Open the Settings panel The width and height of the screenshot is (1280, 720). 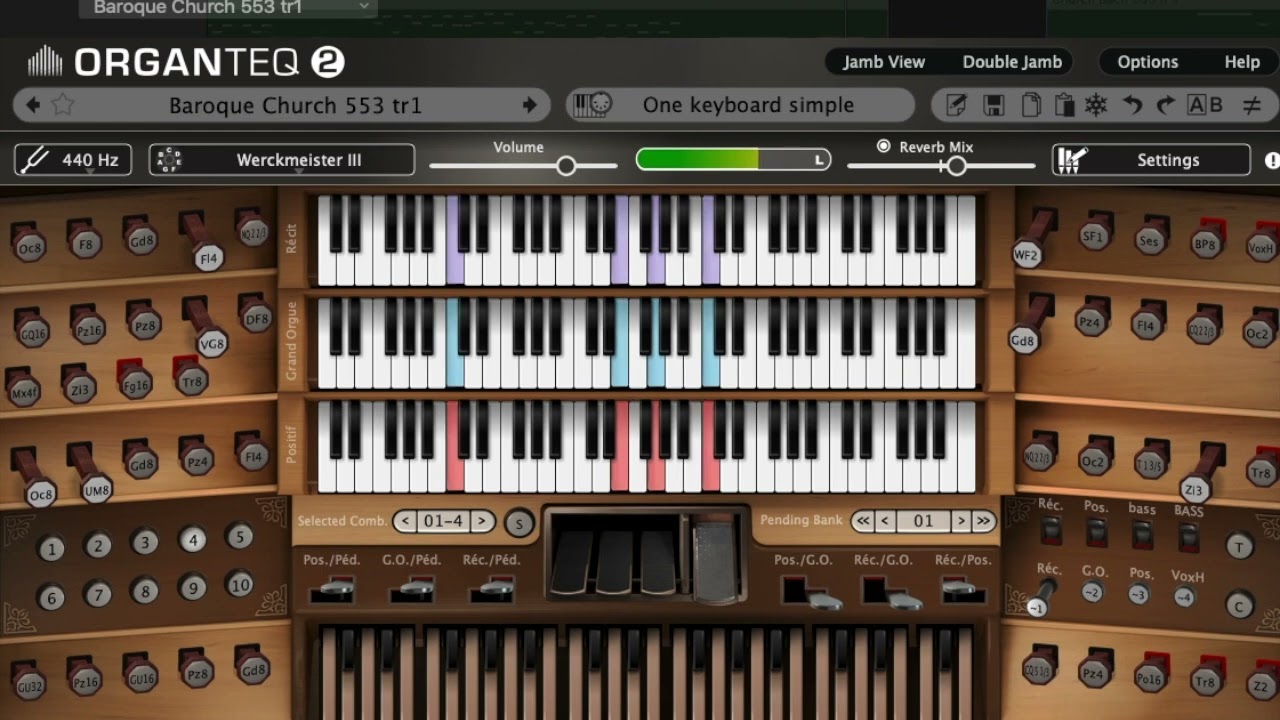(x=1151, y=160)
